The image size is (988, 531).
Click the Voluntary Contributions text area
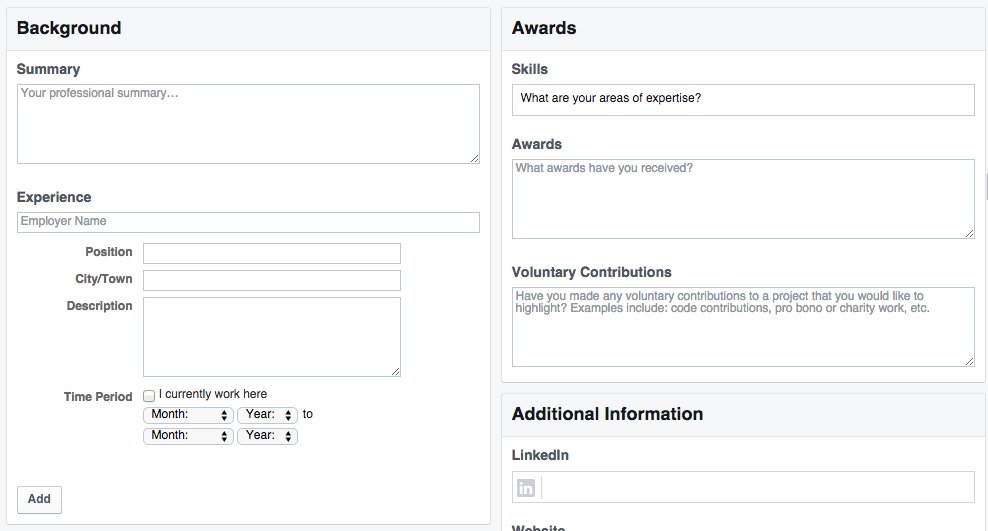pyautogui.click(x=743, y=327)
